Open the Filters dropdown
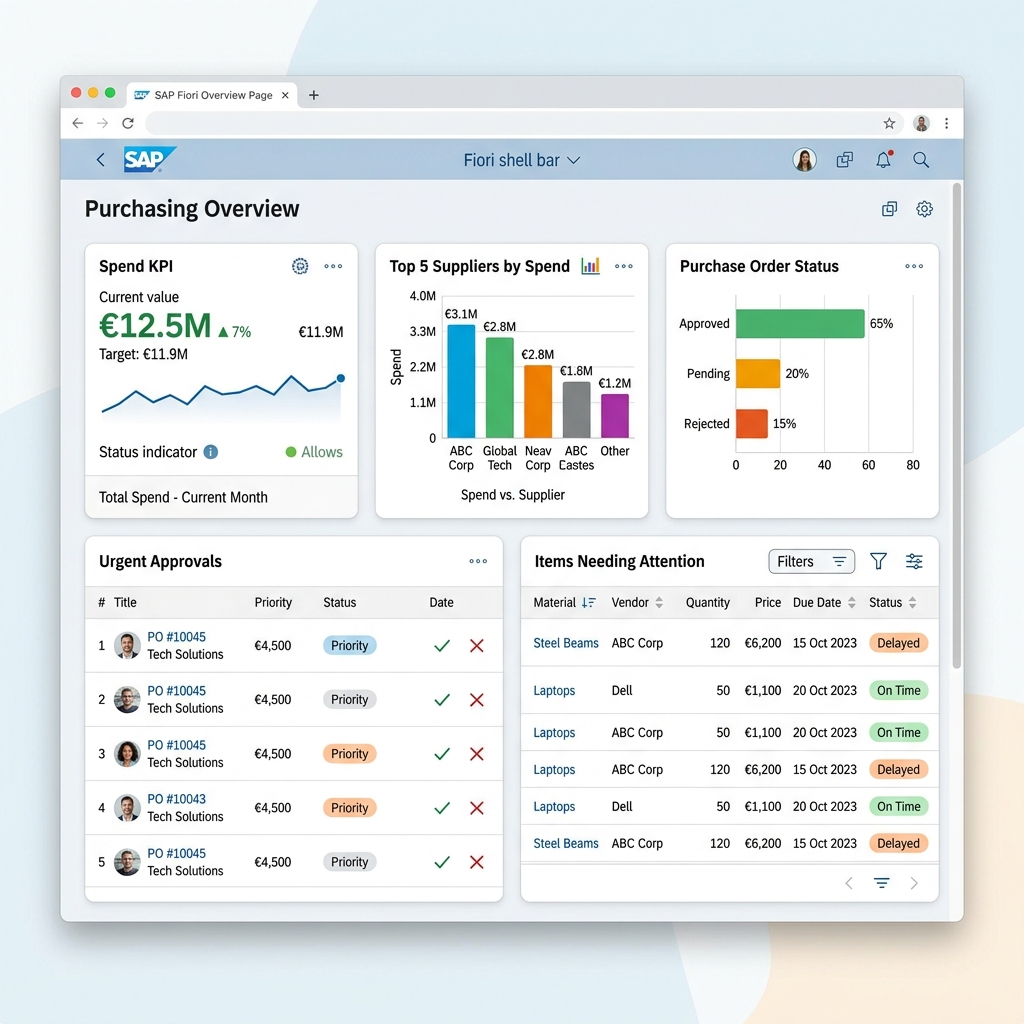Viewport: 1024px width, 1024px height. 811,562
